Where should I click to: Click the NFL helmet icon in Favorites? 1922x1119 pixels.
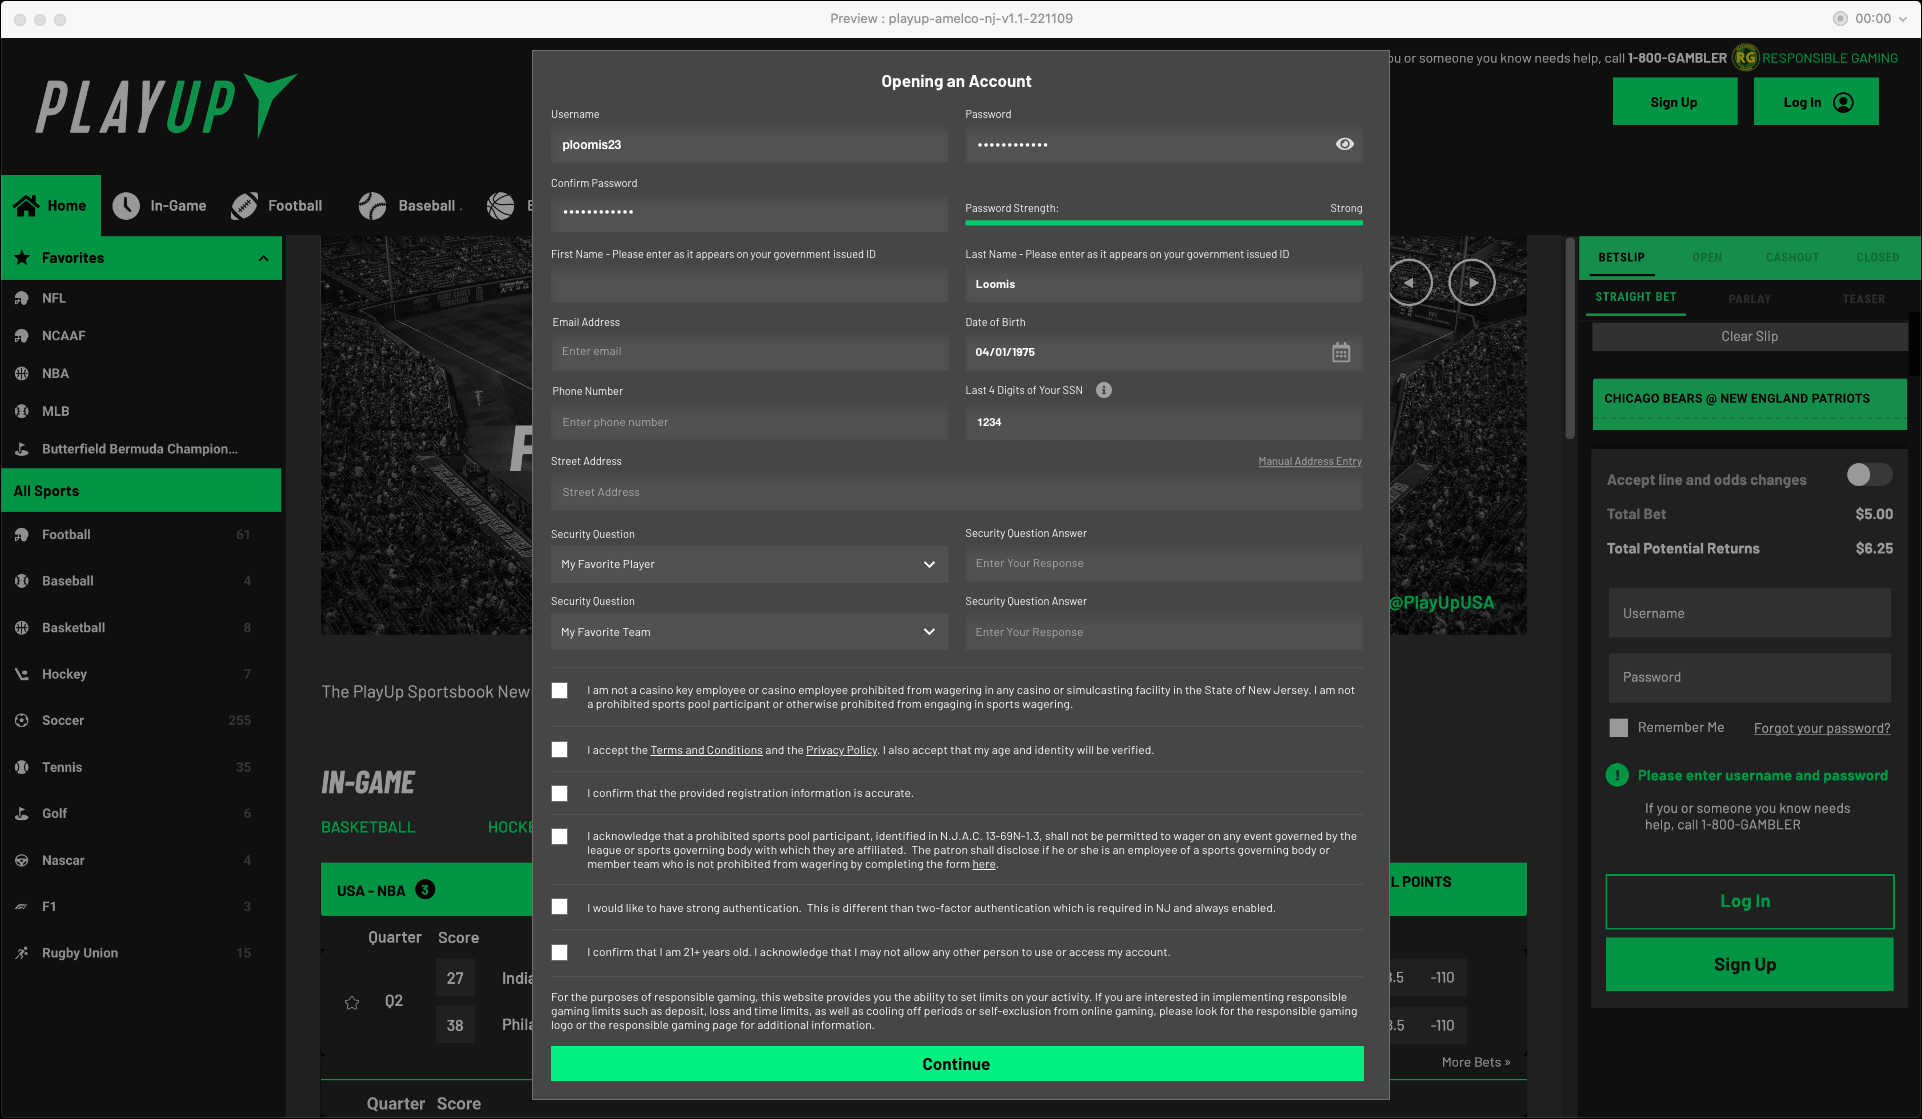[x=22, y=298]
